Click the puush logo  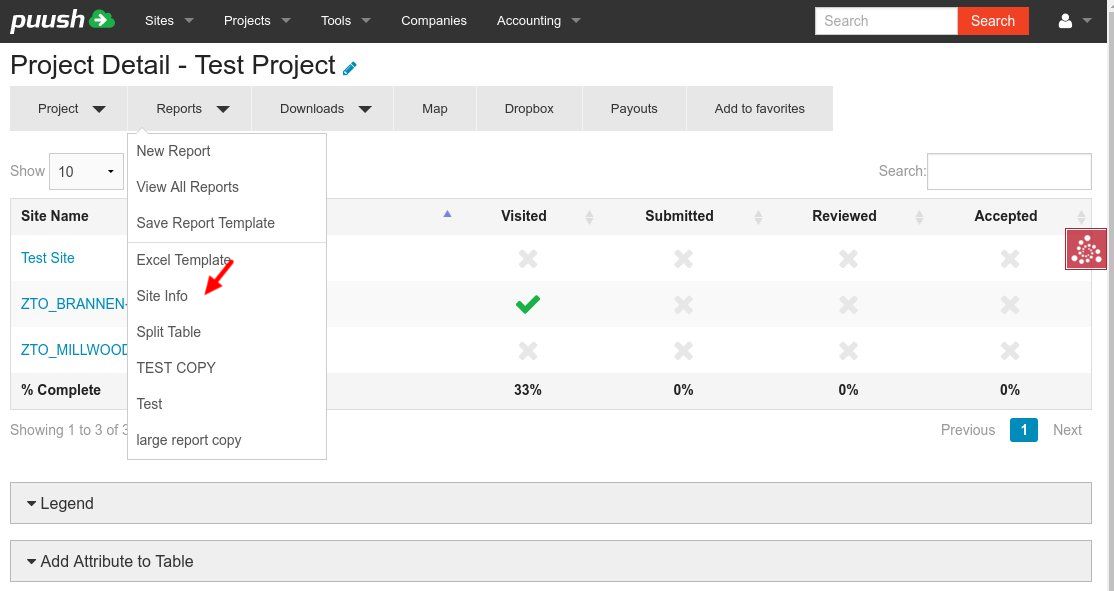pos(62,20)
